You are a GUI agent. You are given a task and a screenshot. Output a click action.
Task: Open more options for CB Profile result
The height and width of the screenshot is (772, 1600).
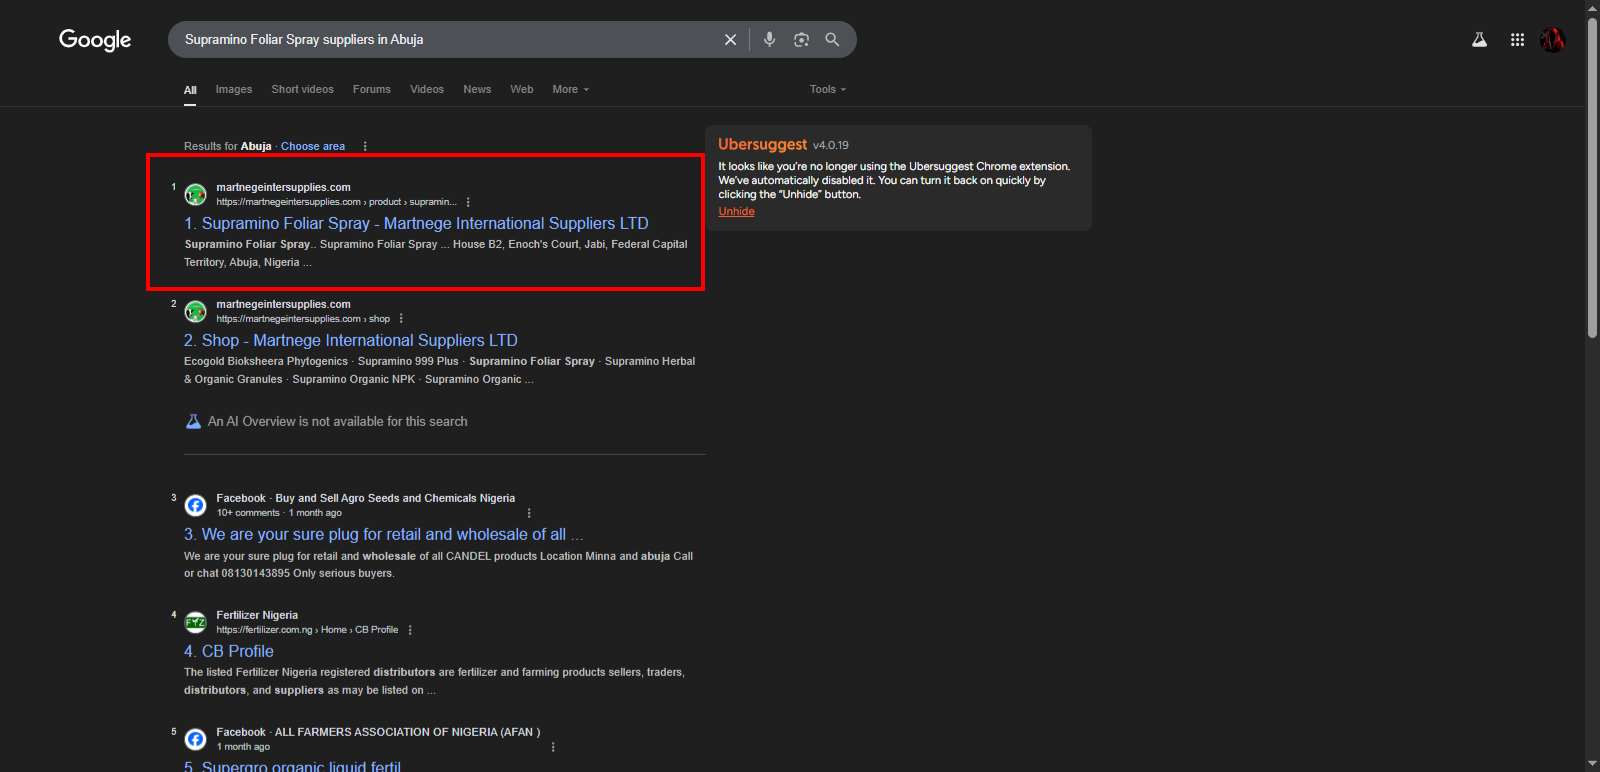(410, 630)
